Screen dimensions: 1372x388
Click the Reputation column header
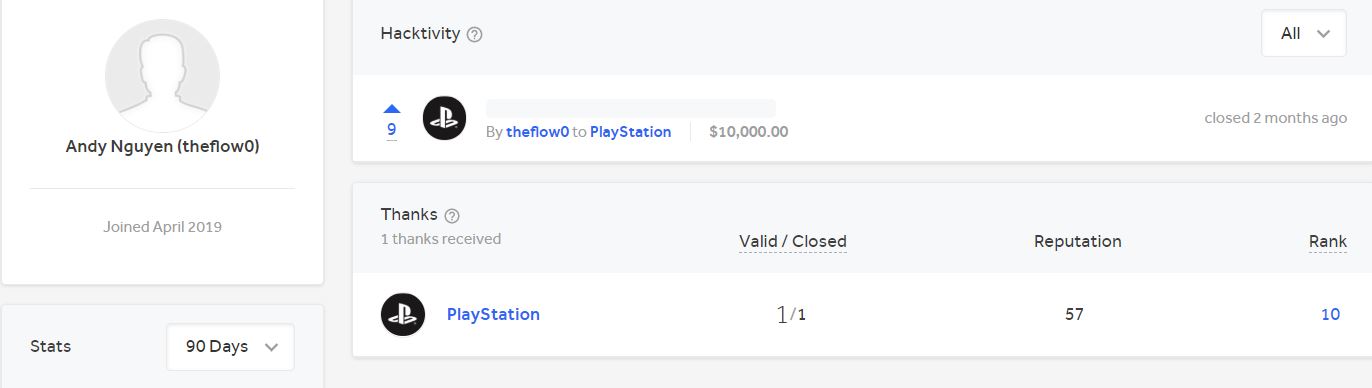tap(1077, 241)
